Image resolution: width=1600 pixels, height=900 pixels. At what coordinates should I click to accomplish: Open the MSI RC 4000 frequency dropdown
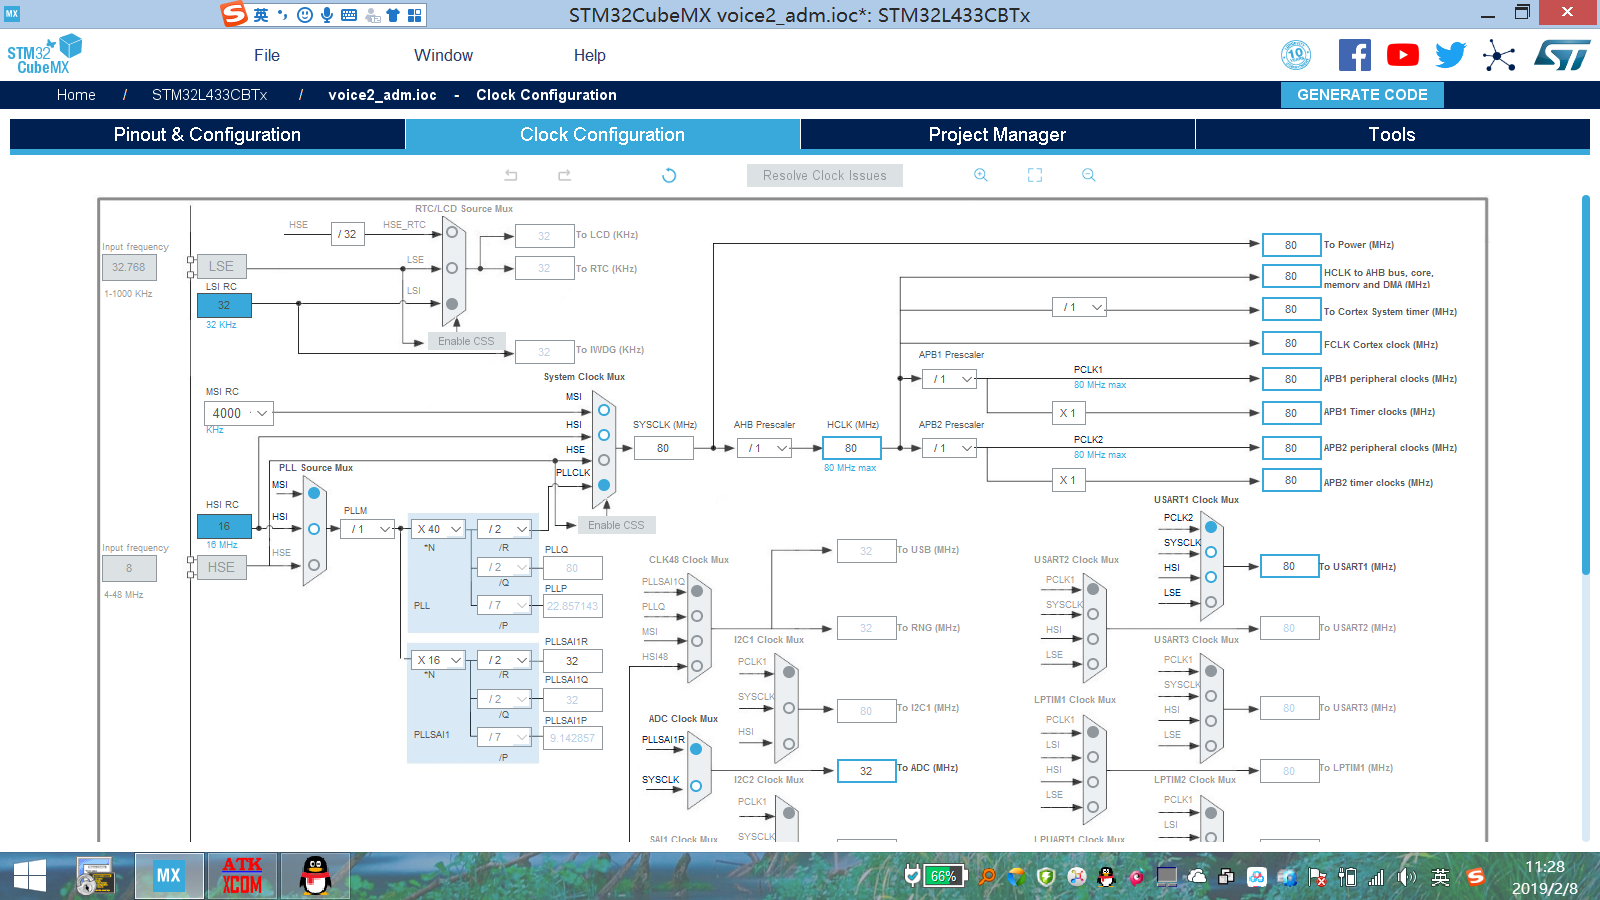coord(239,413)
